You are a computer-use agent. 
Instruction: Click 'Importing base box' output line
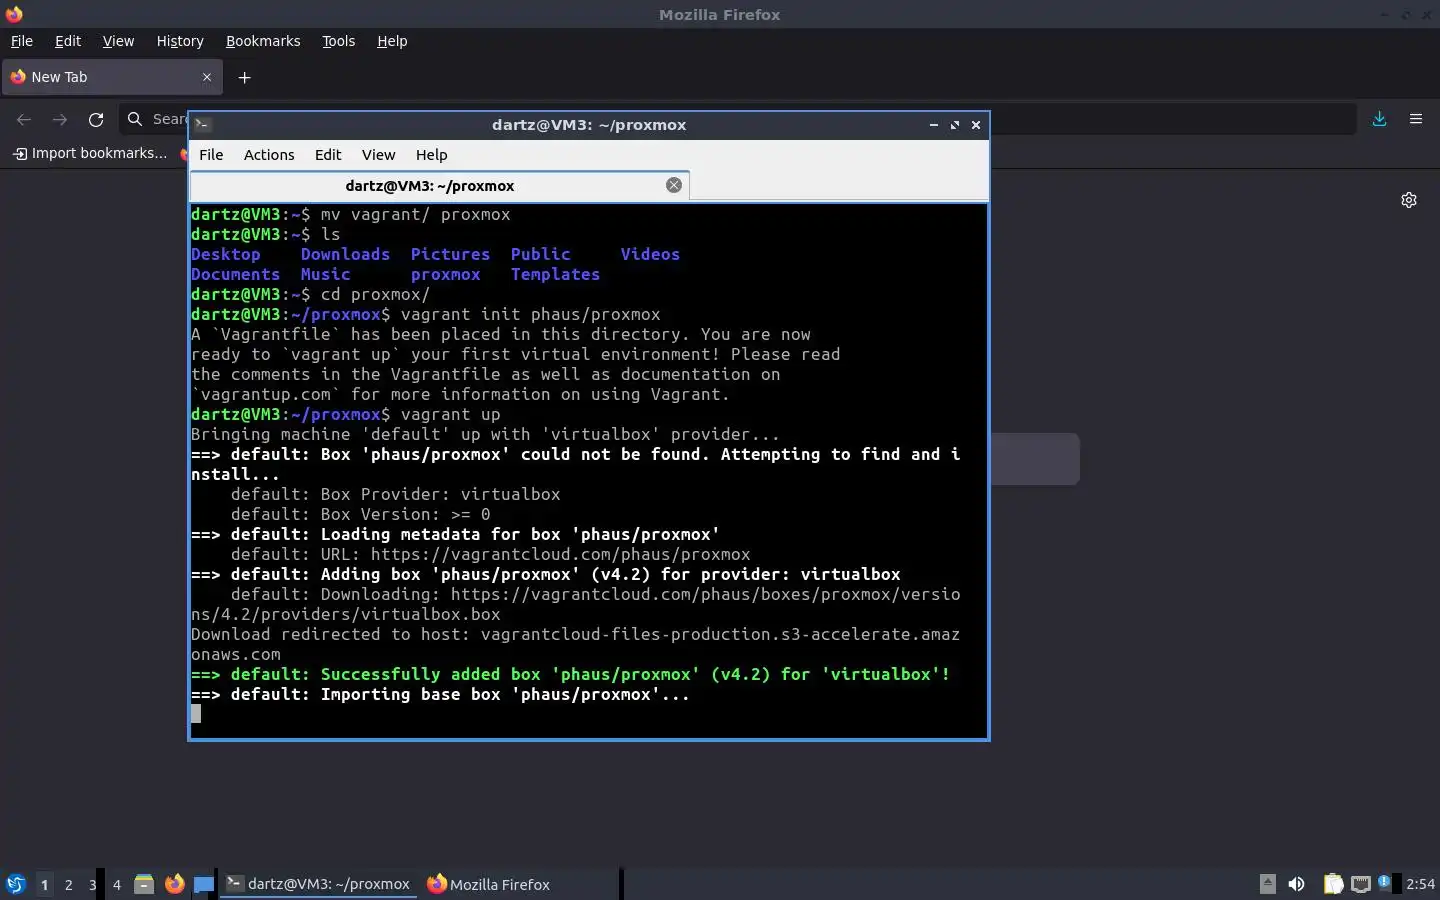(440, 694)
